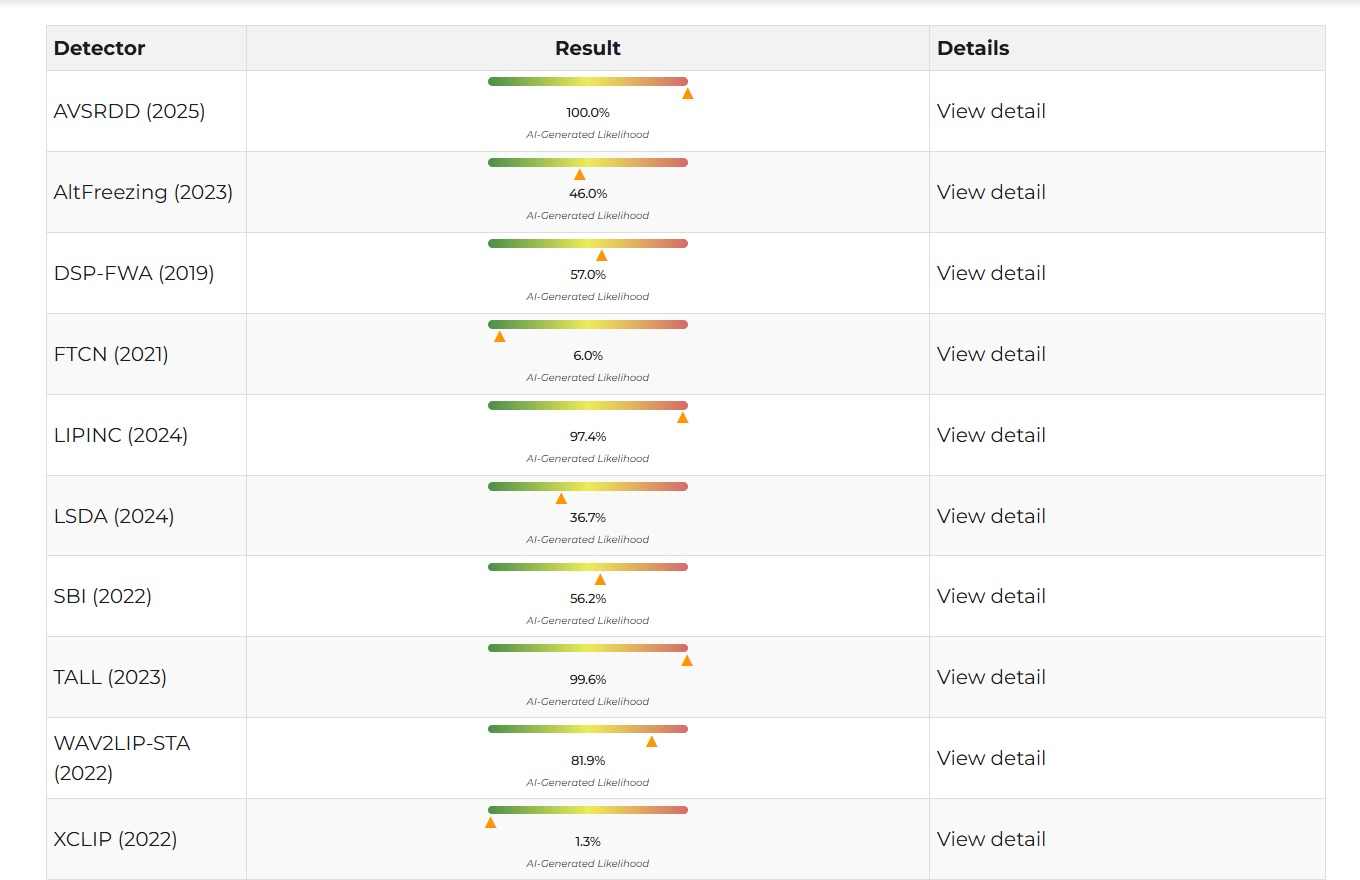The height and width of the screenshot is (880, 1360).
Task: Click the SBI (2022) gradient likelihood bar
Action: [588, 567]
